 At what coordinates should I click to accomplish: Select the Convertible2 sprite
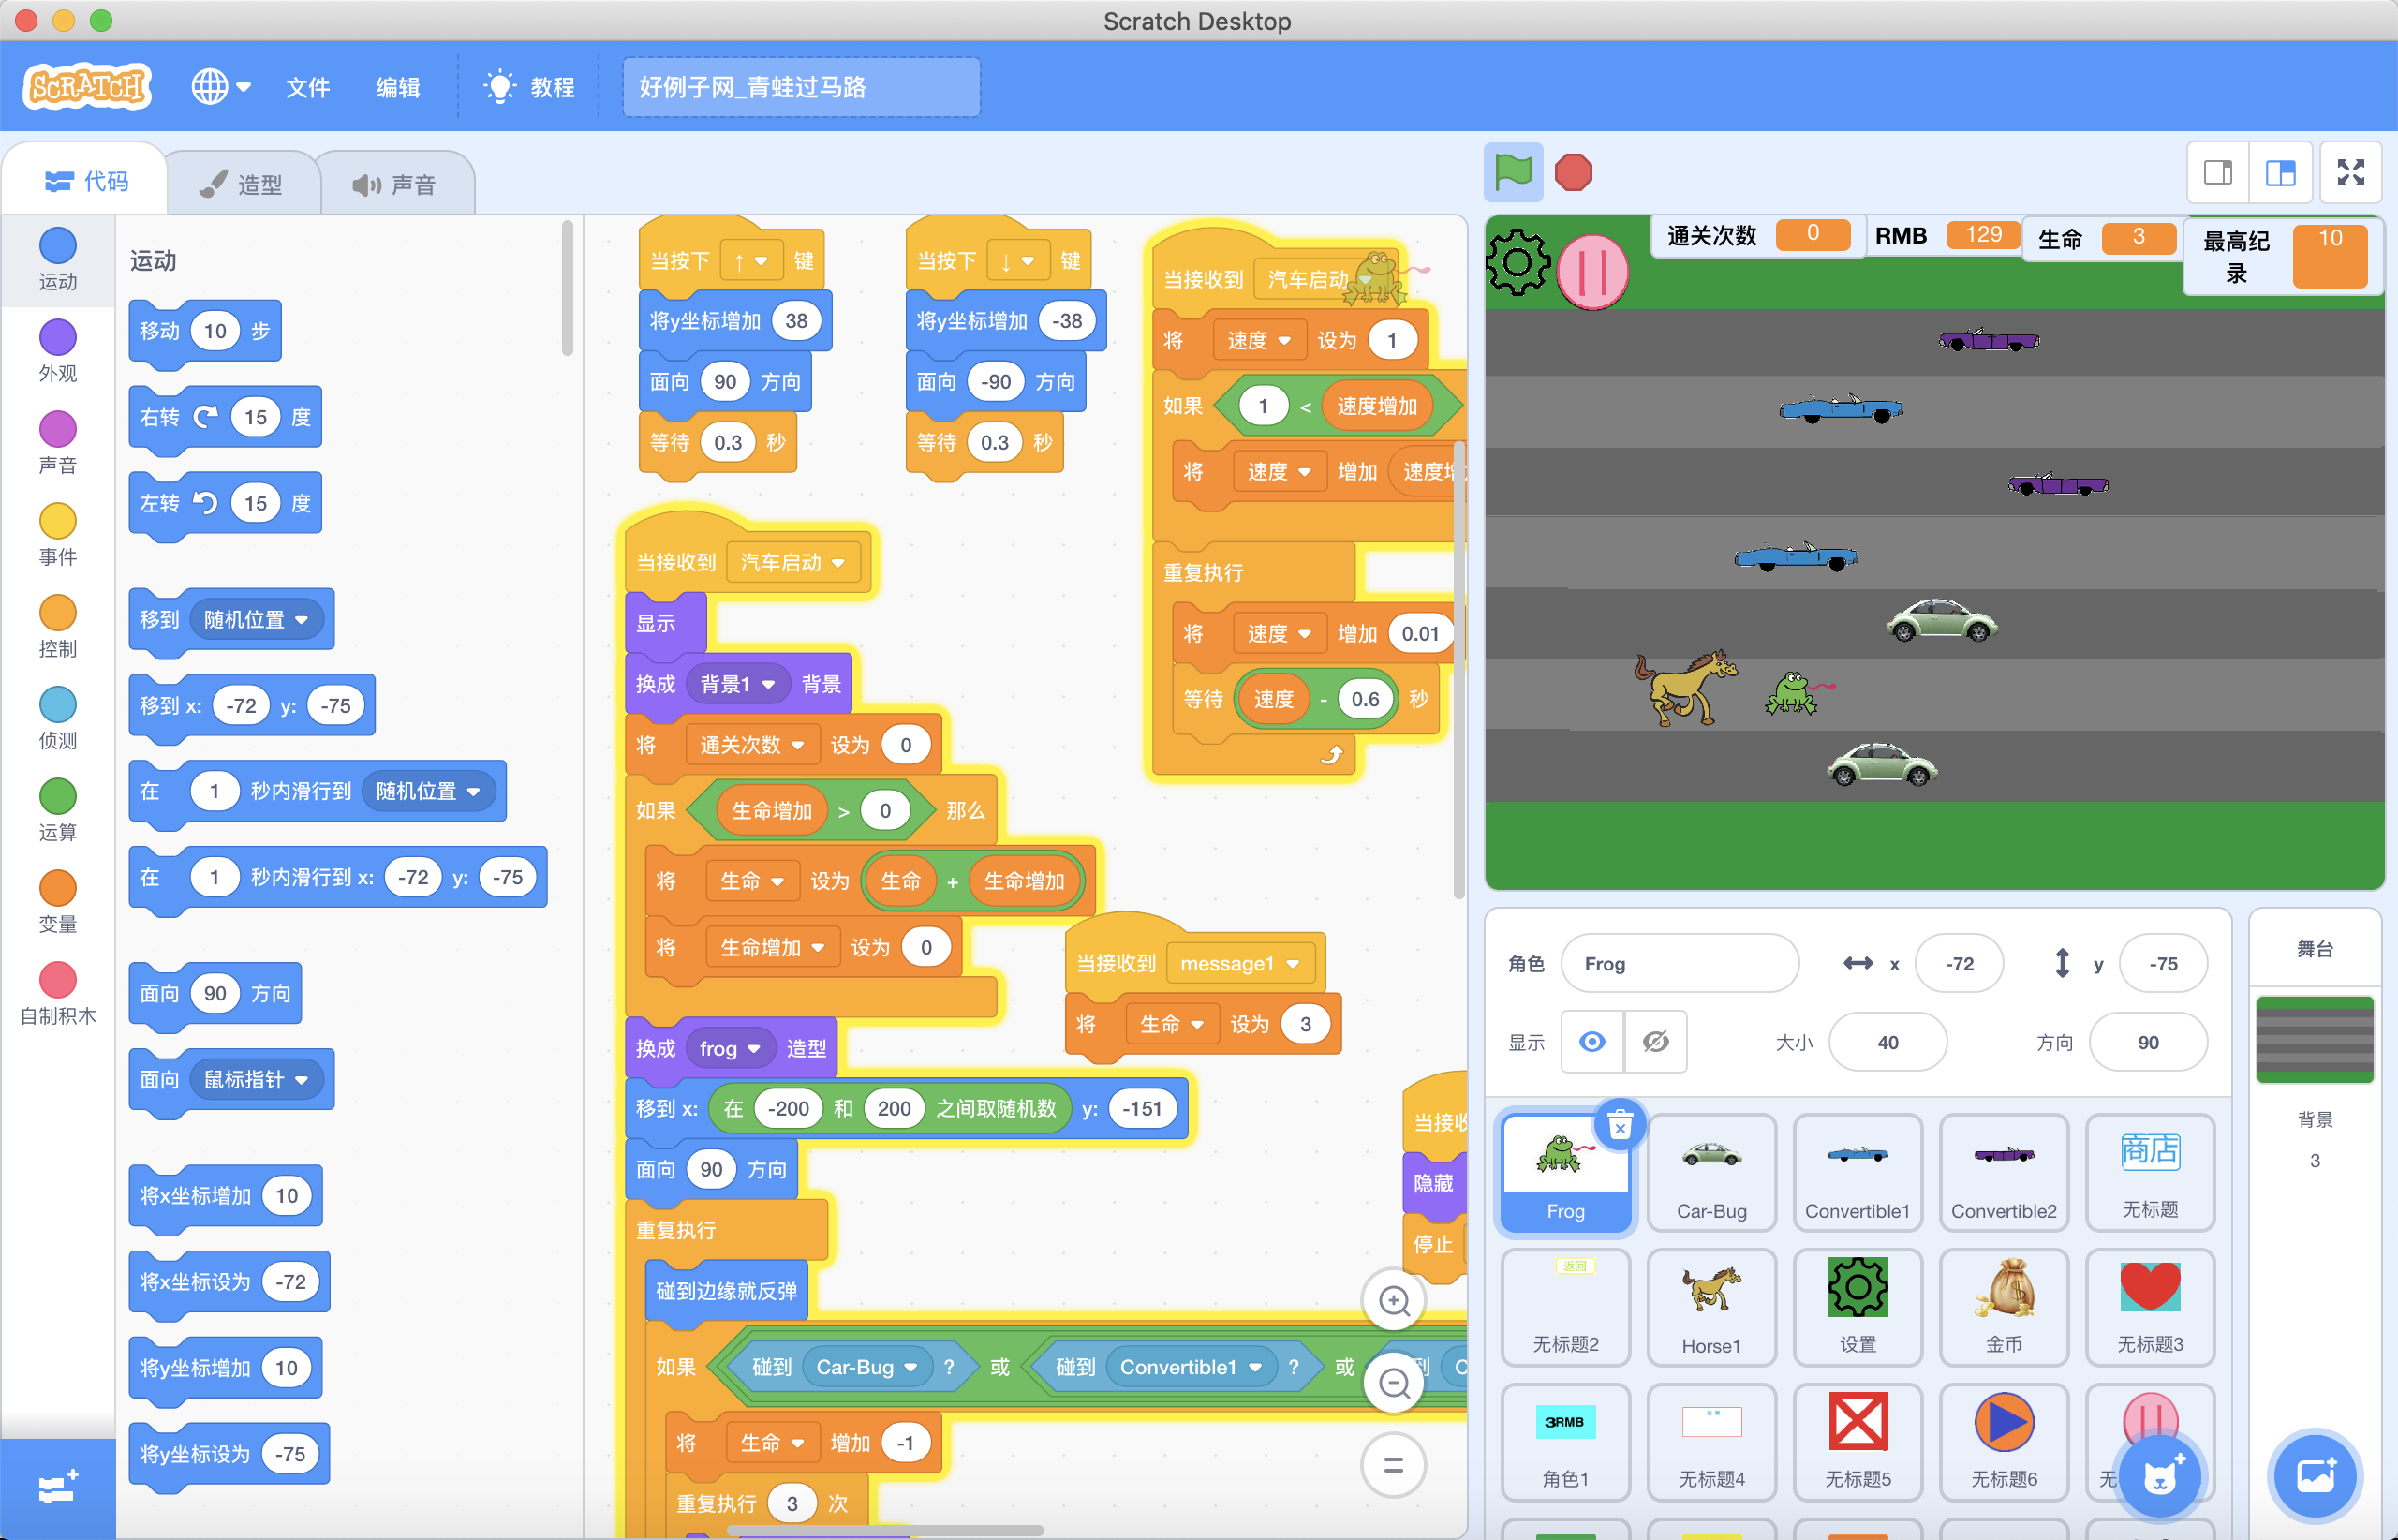pyautogui.click(x=2003, y=1172)
